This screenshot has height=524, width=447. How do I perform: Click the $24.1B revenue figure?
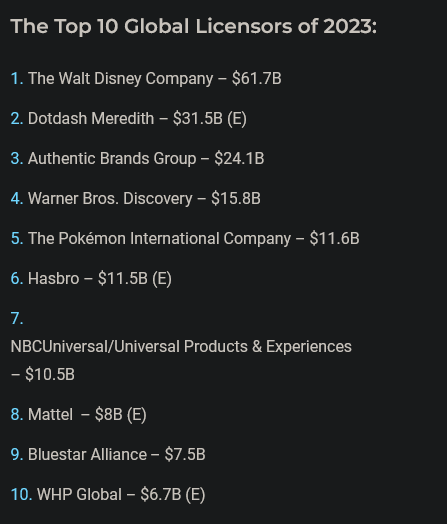pyautogui.click(x=239, y=158)
